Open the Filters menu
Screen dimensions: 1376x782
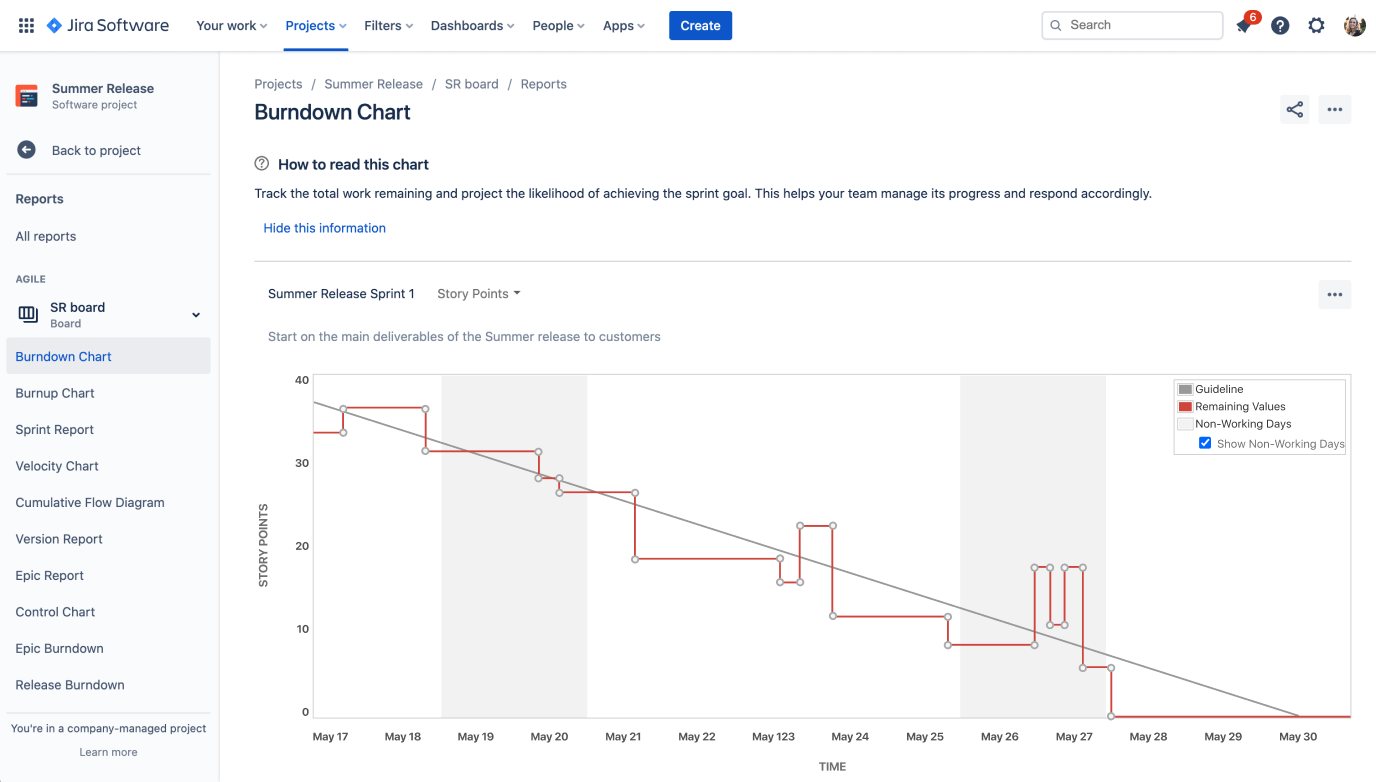[388, 26]
